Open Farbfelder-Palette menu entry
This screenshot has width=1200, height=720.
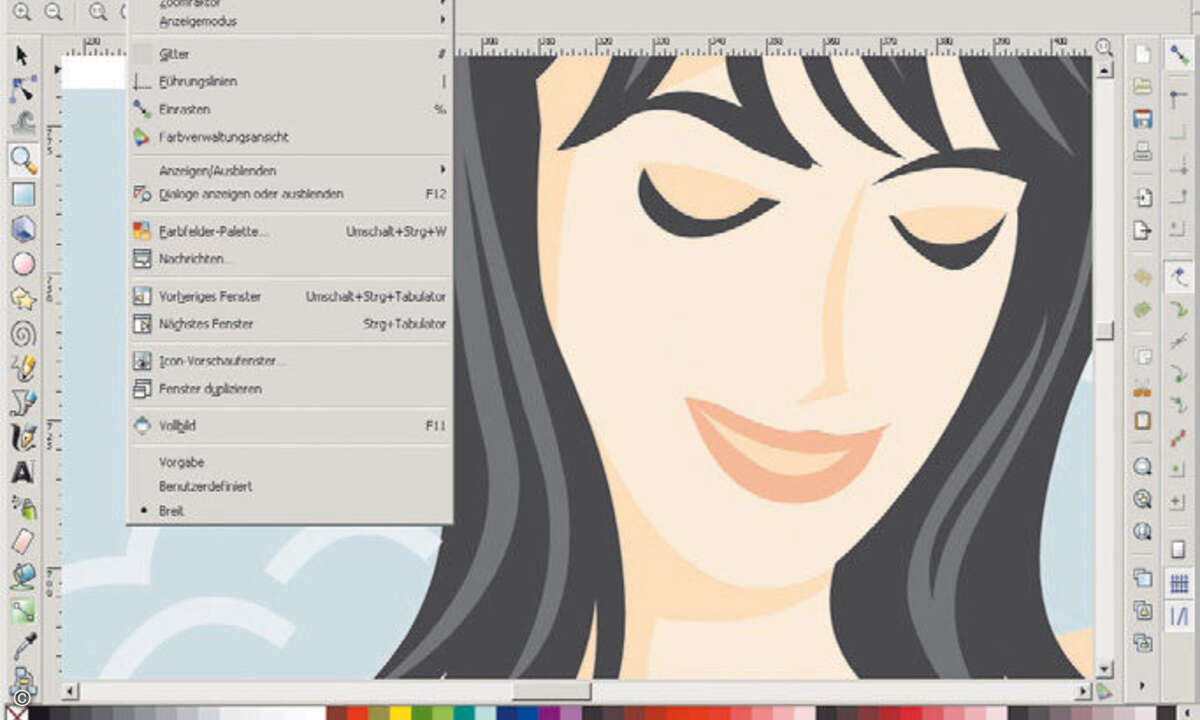[213, 231]
